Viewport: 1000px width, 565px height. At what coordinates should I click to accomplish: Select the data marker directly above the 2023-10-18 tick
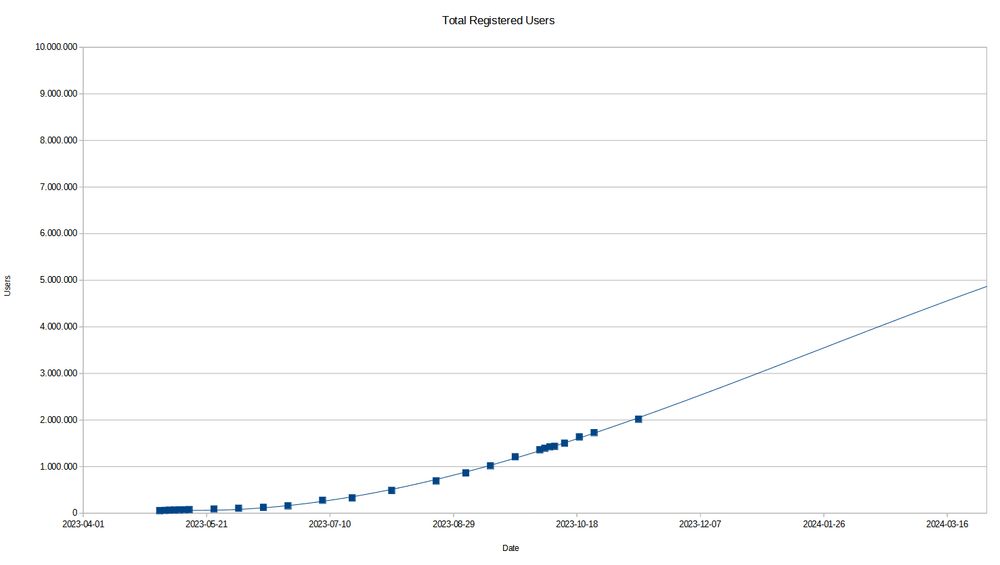pos(579,437)
